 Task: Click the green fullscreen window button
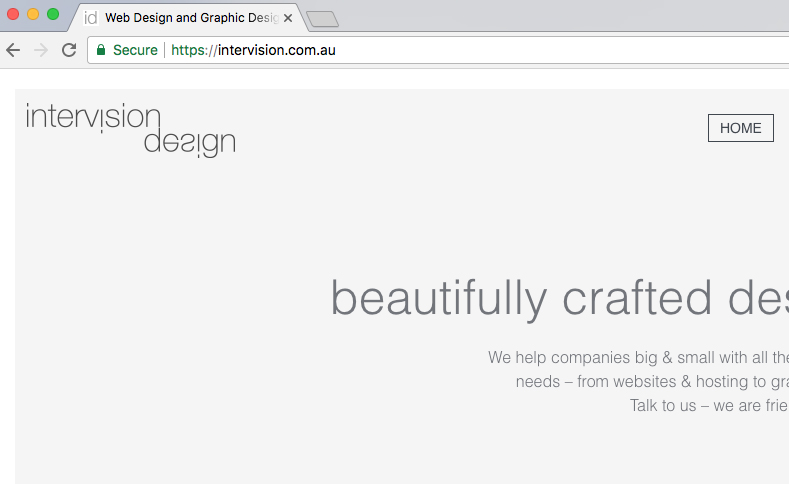pos(53,14)
